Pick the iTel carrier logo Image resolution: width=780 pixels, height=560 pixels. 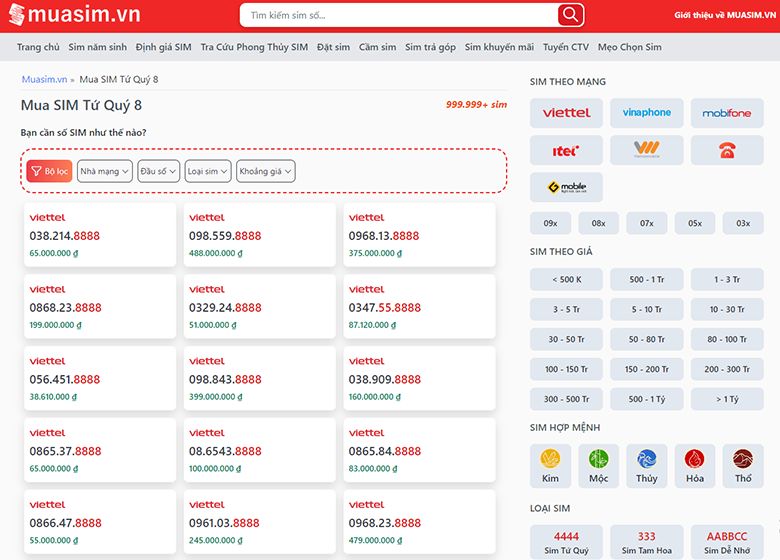pos(566,150)
